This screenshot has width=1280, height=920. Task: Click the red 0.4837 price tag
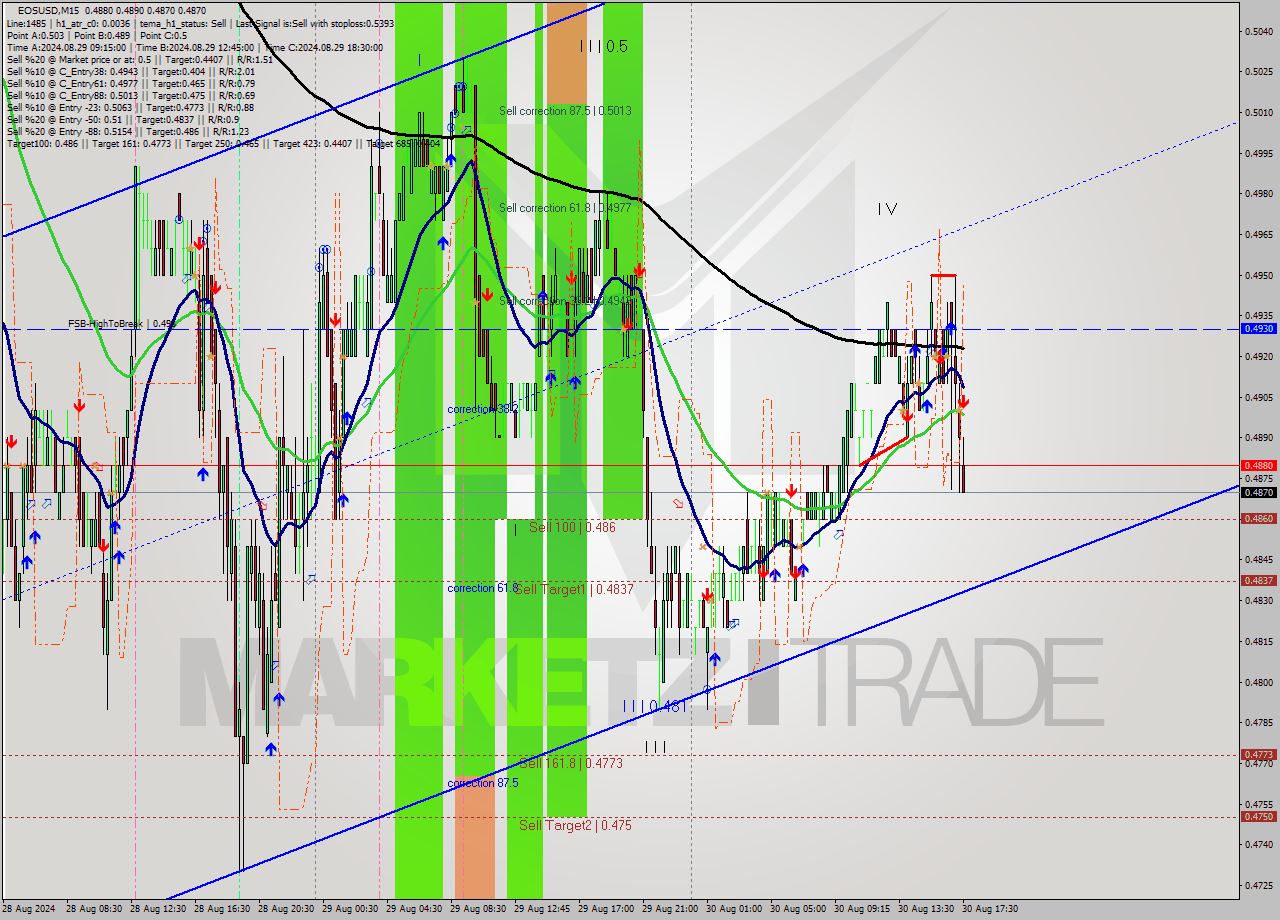1258,580
